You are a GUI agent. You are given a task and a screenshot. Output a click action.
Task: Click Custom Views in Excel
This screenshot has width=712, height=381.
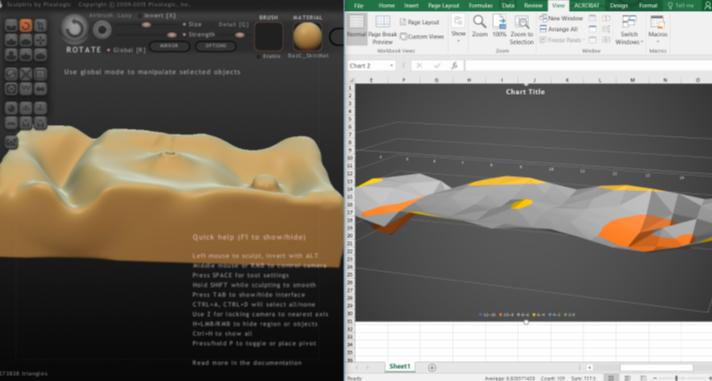coord(422,36)
